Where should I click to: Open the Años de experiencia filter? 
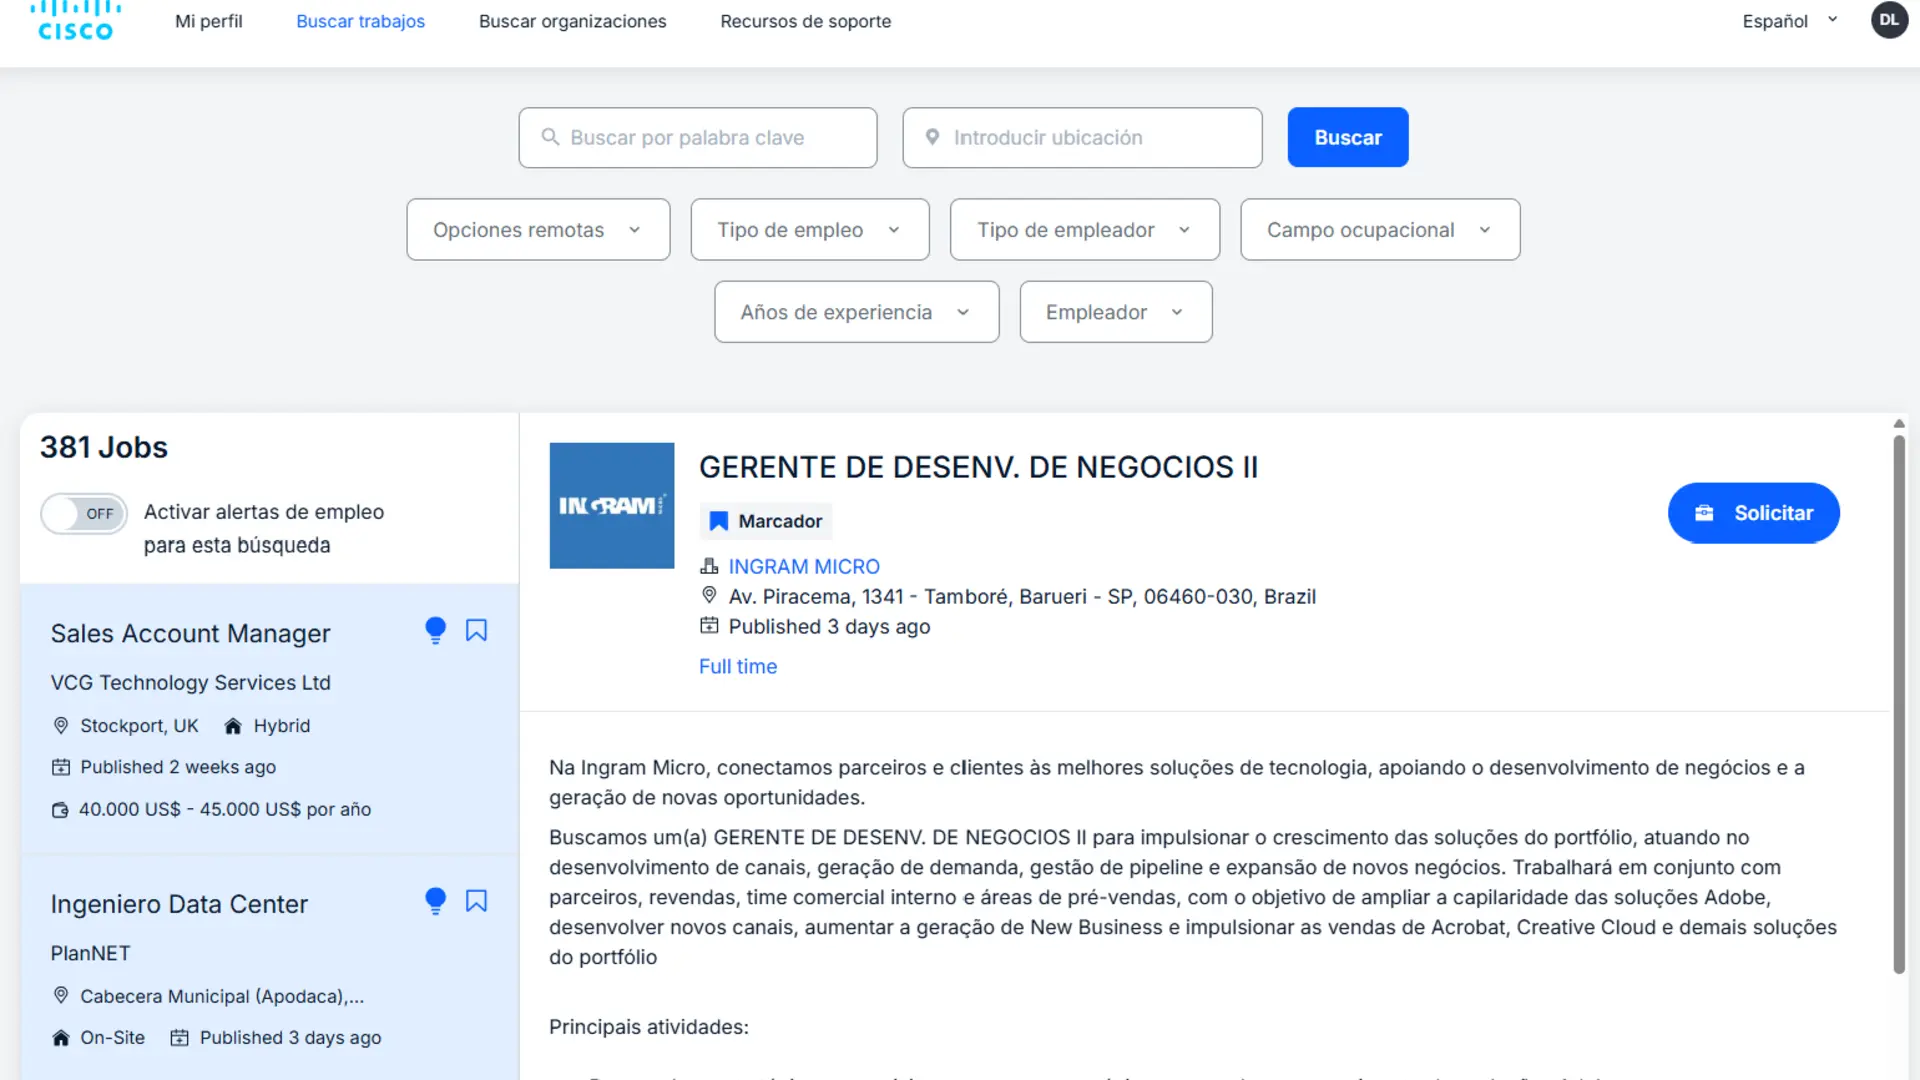857,312
